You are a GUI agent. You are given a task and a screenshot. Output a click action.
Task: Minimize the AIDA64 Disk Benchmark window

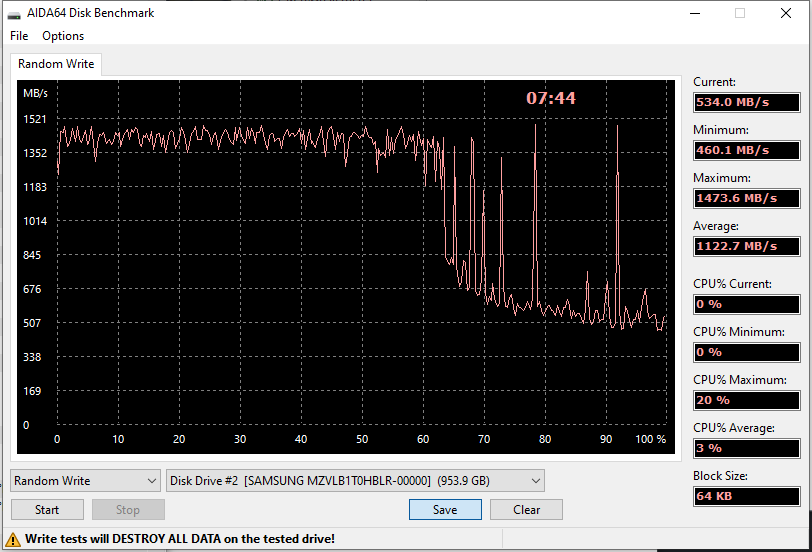(x=695, y=13)
